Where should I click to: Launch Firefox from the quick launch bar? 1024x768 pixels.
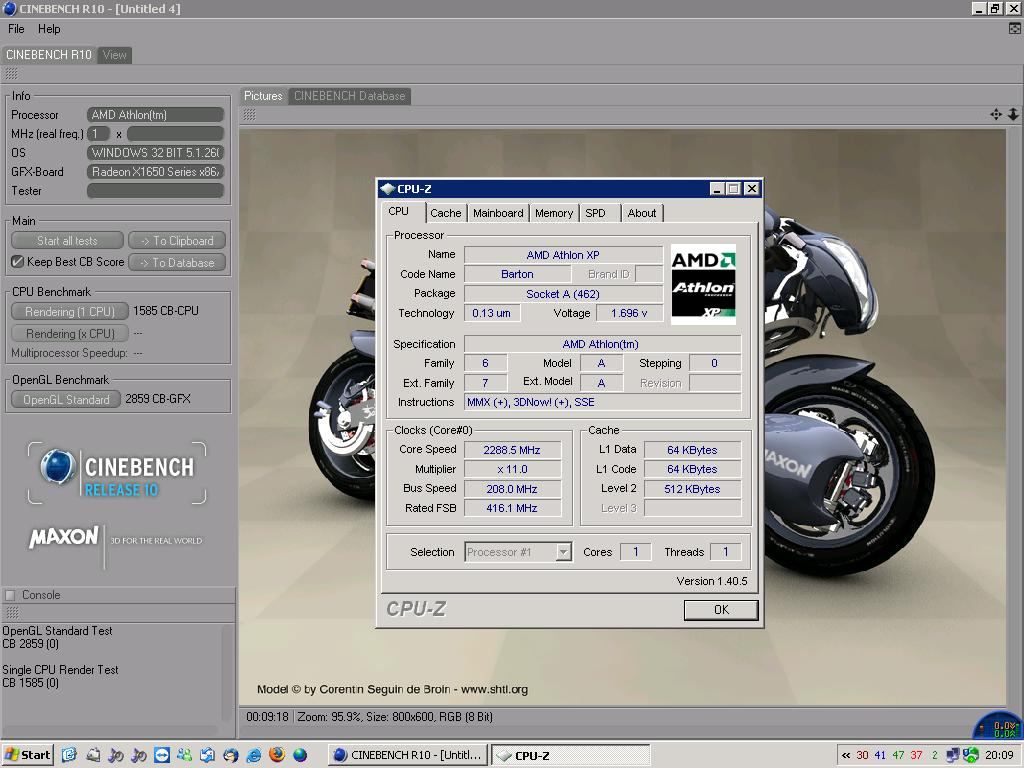pos(277,755)
